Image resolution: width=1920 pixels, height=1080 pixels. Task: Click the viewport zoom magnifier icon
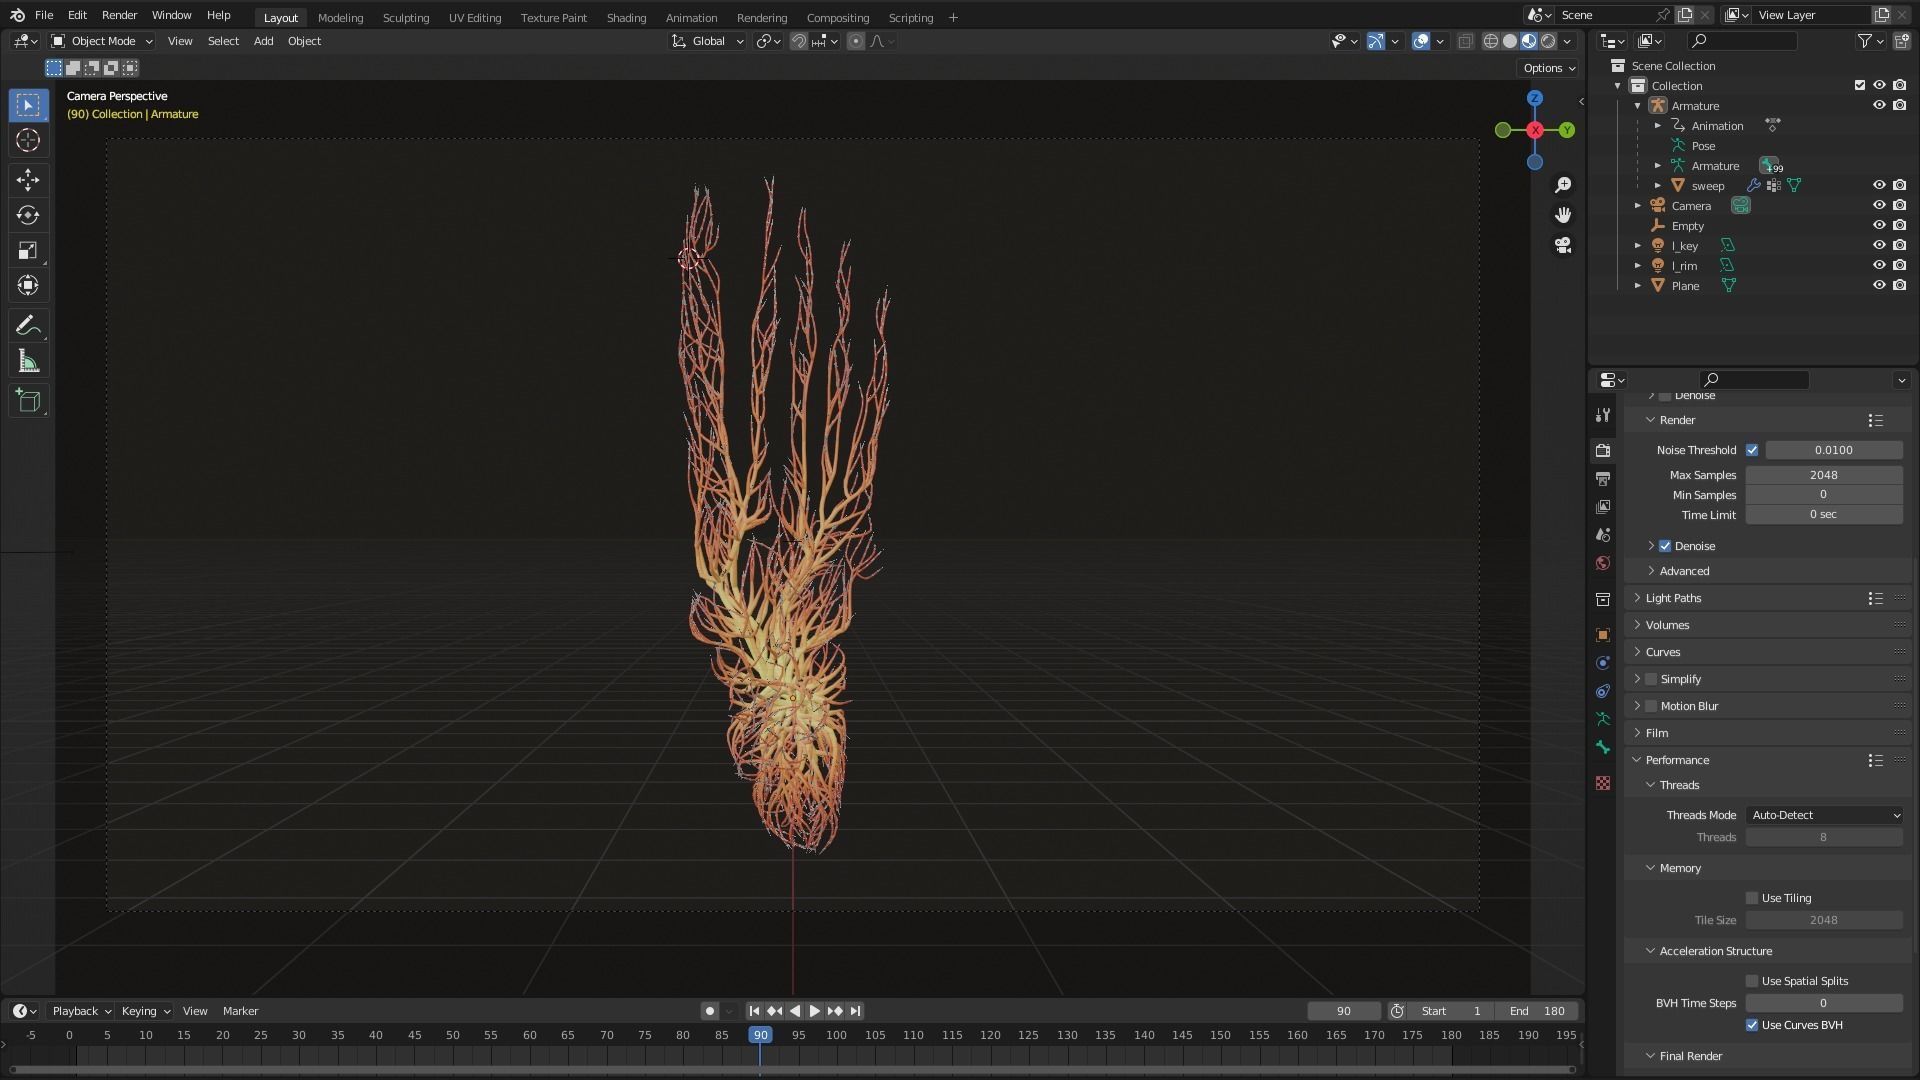coord(1563,185)
